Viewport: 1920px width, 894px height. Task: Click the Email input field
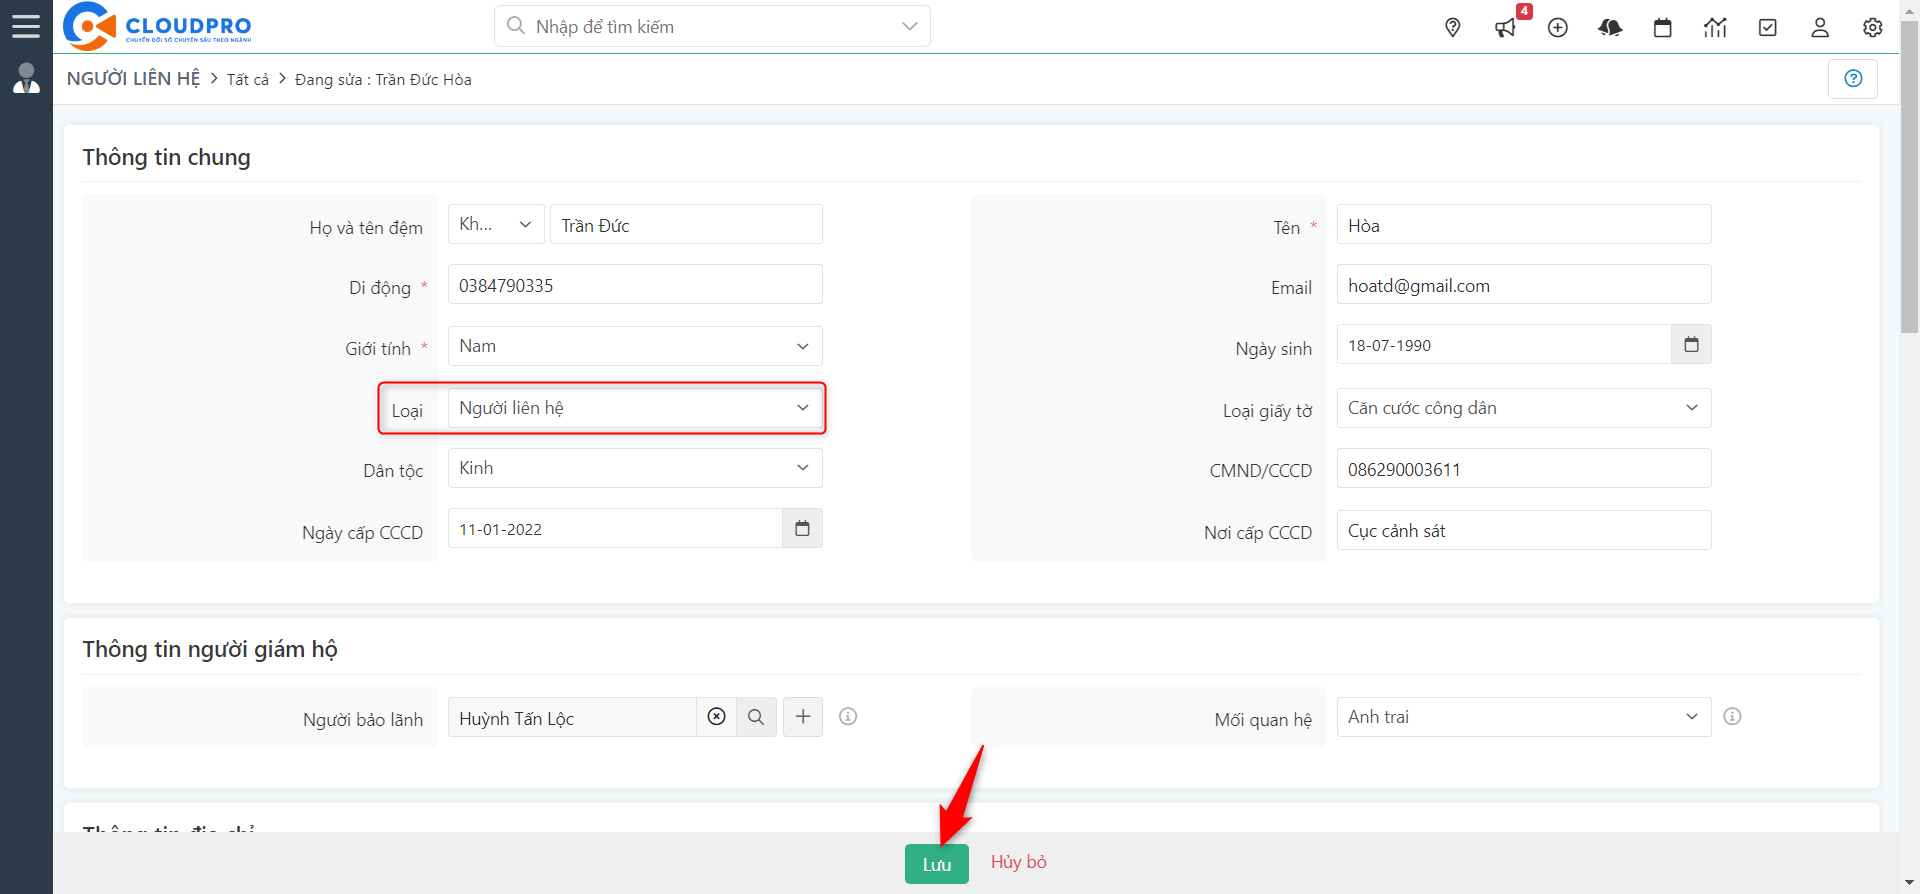[1524, 284]
